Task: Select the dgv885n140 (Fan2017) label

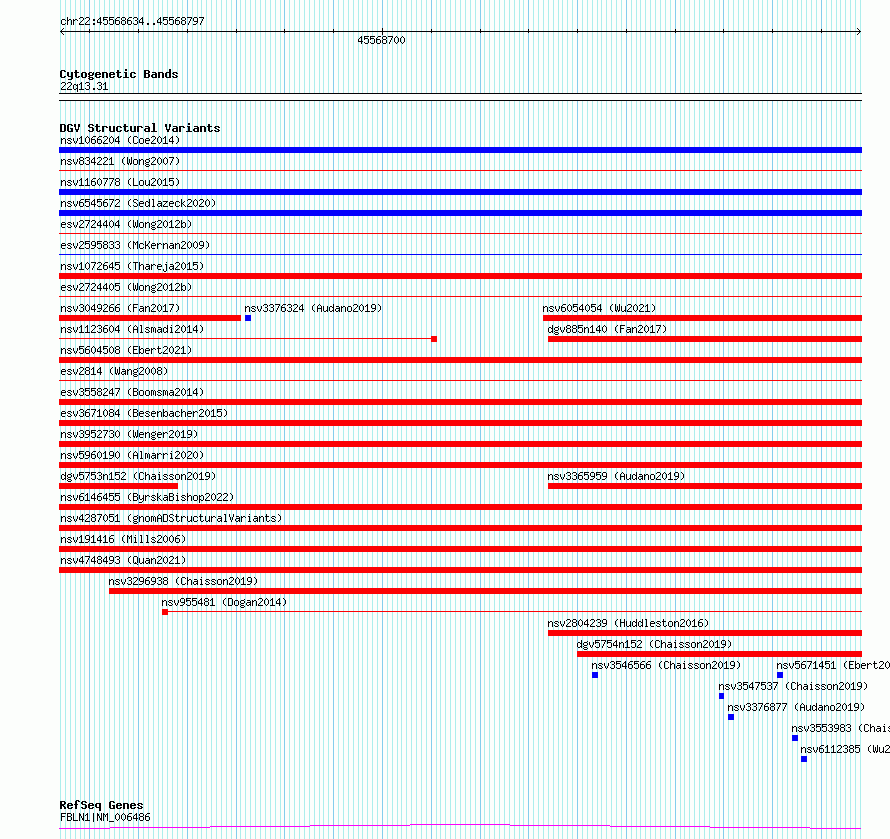Action: (607, 329)
